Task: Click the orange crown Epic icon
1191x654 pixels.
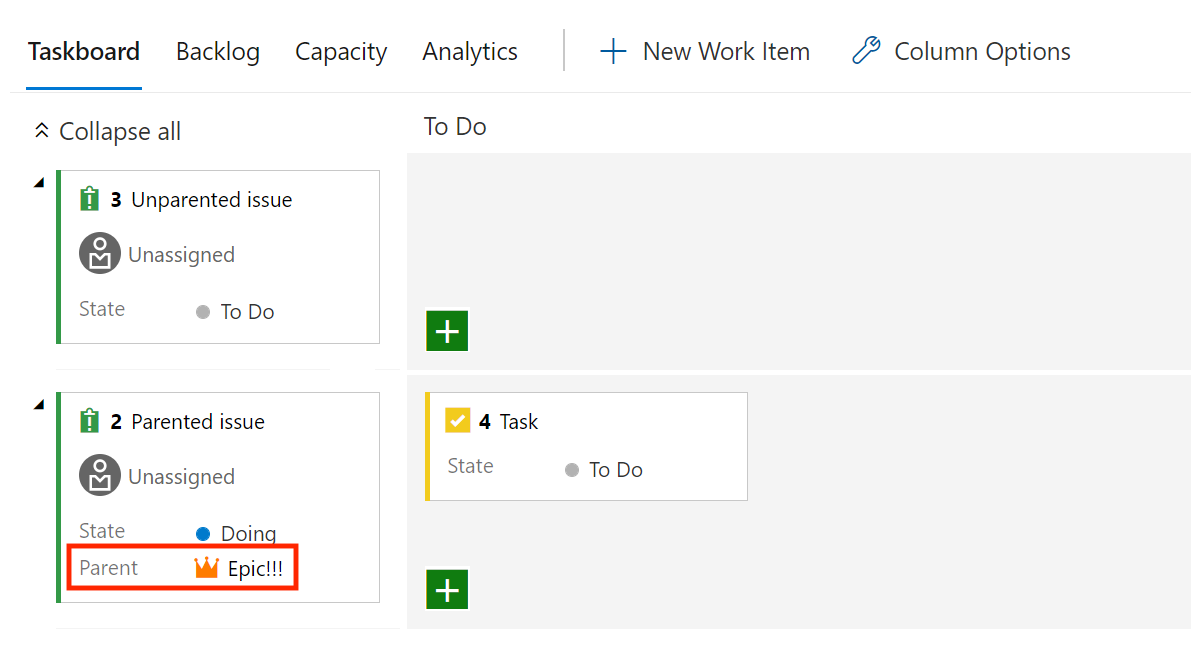Action: coord(206,567)
